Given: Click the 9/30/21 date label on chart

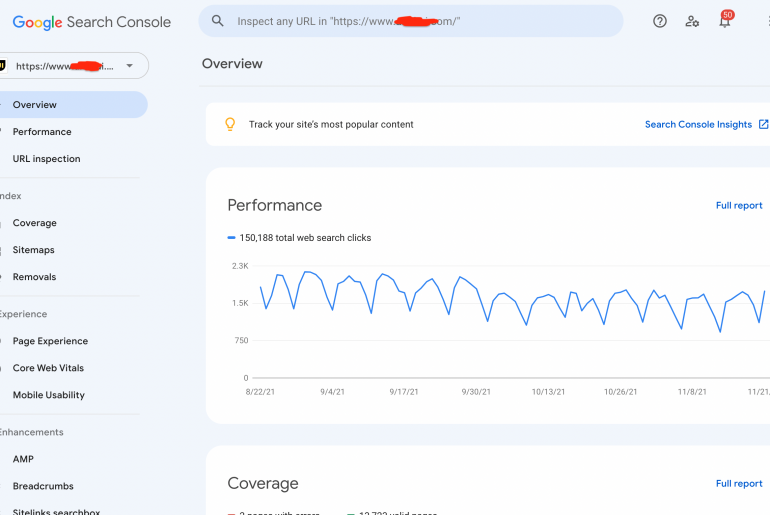Looking at the screenshot, I should pyautogui.click(x=476, y=392).
